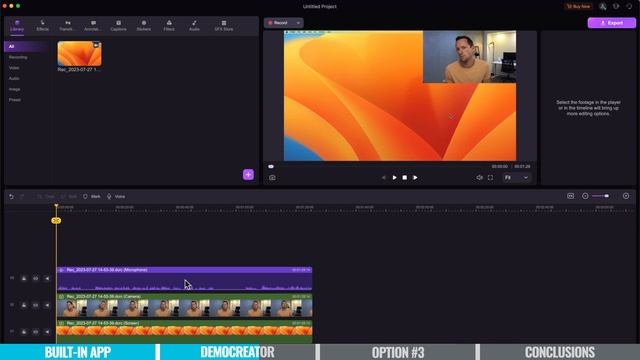Hide the Microphone track

[36, 278]
